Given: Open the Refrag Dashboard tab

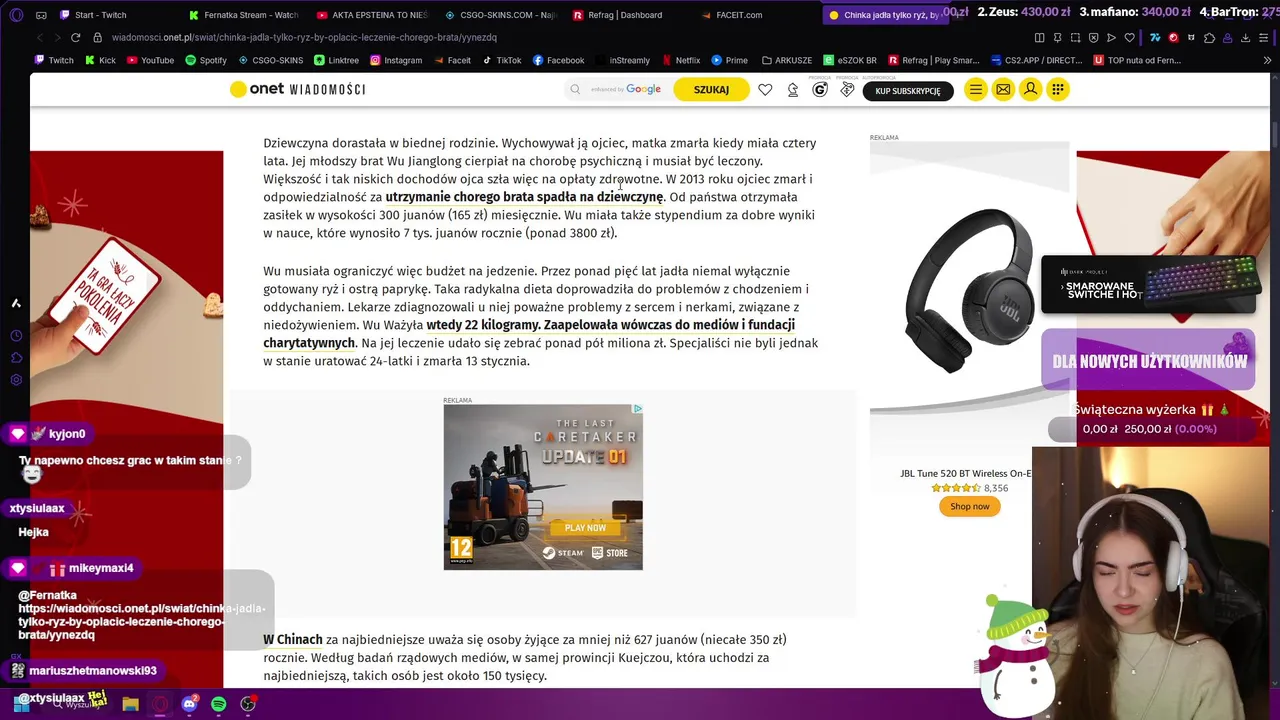Looking at the screenshot, I should click(x=627, y=15).
